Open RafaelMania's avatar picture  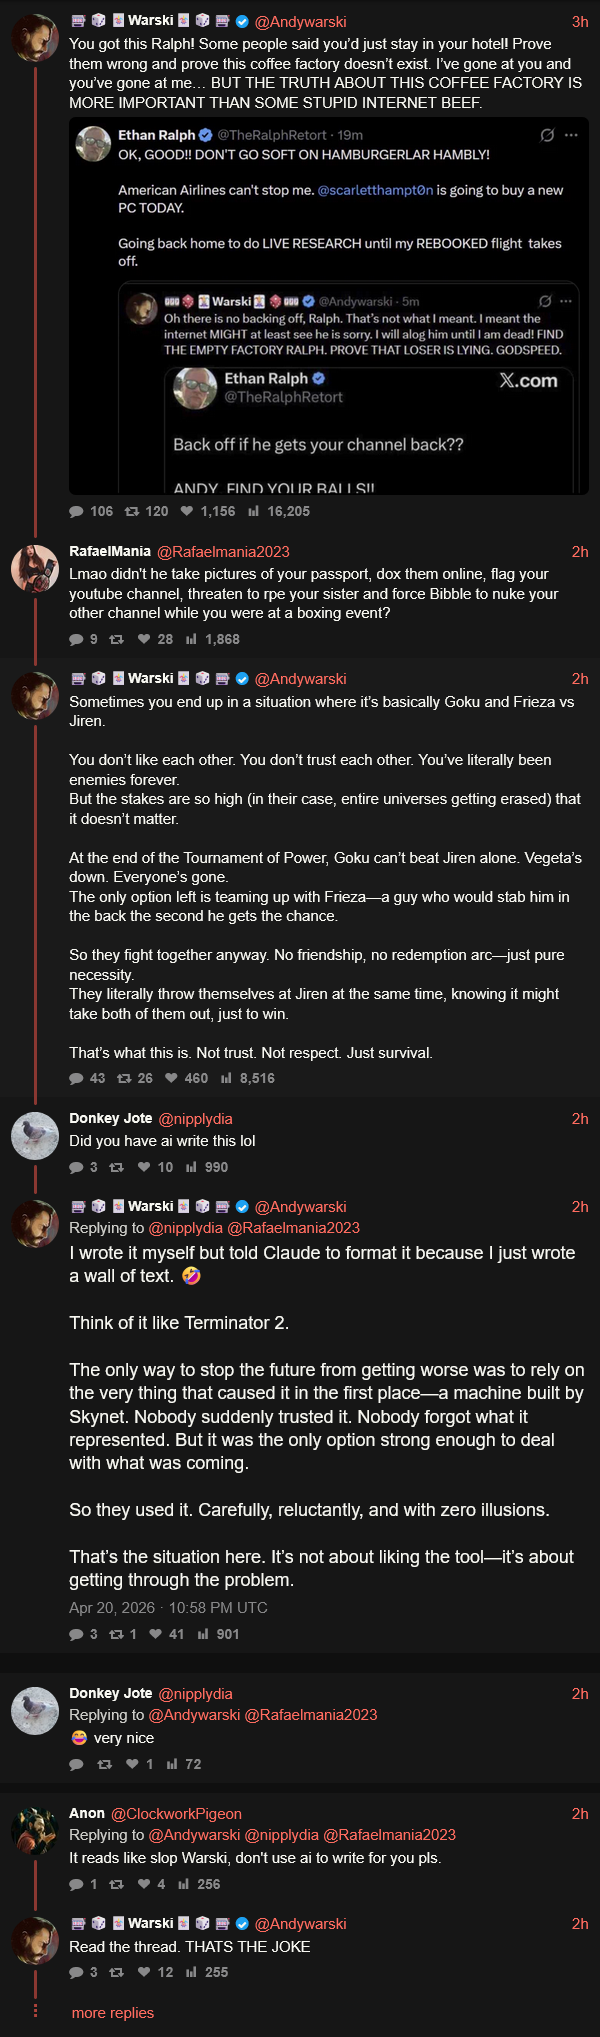pyautogui.click(x=35, y=568)
